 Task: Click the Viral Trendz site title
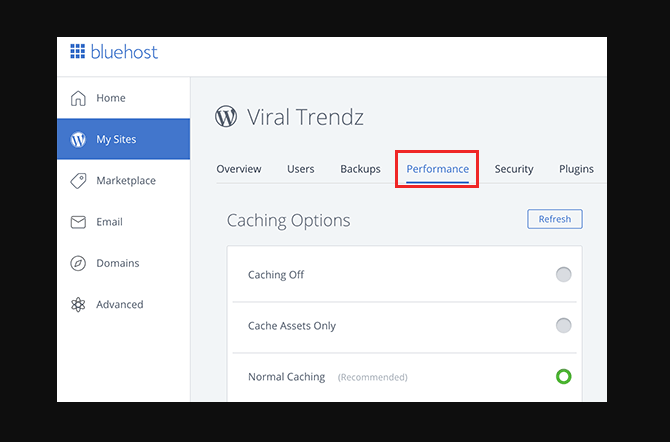pos(305,117)
